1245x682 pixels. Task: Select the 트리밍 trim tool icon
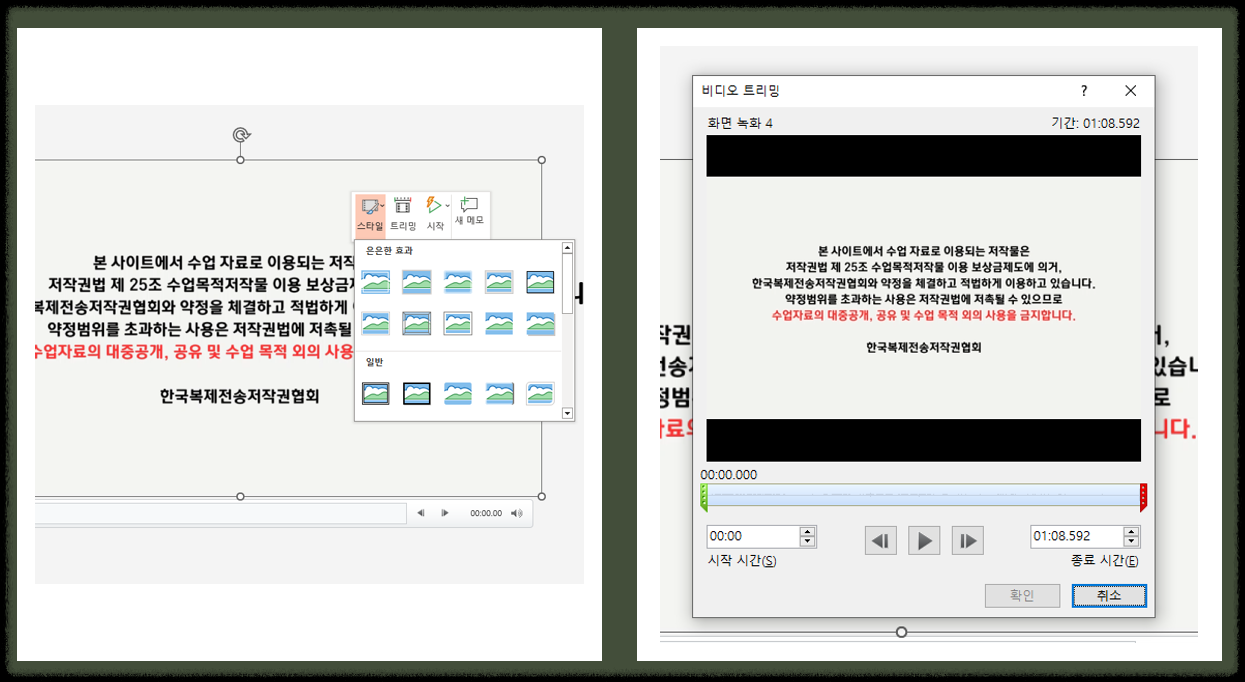(404, 205)
